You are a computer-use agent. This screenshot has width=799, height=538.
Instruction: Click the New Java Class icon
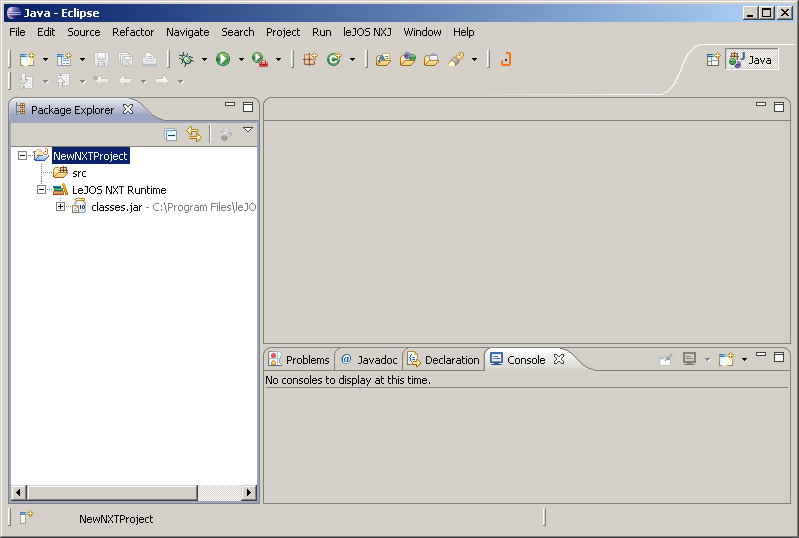click(334, 60)
